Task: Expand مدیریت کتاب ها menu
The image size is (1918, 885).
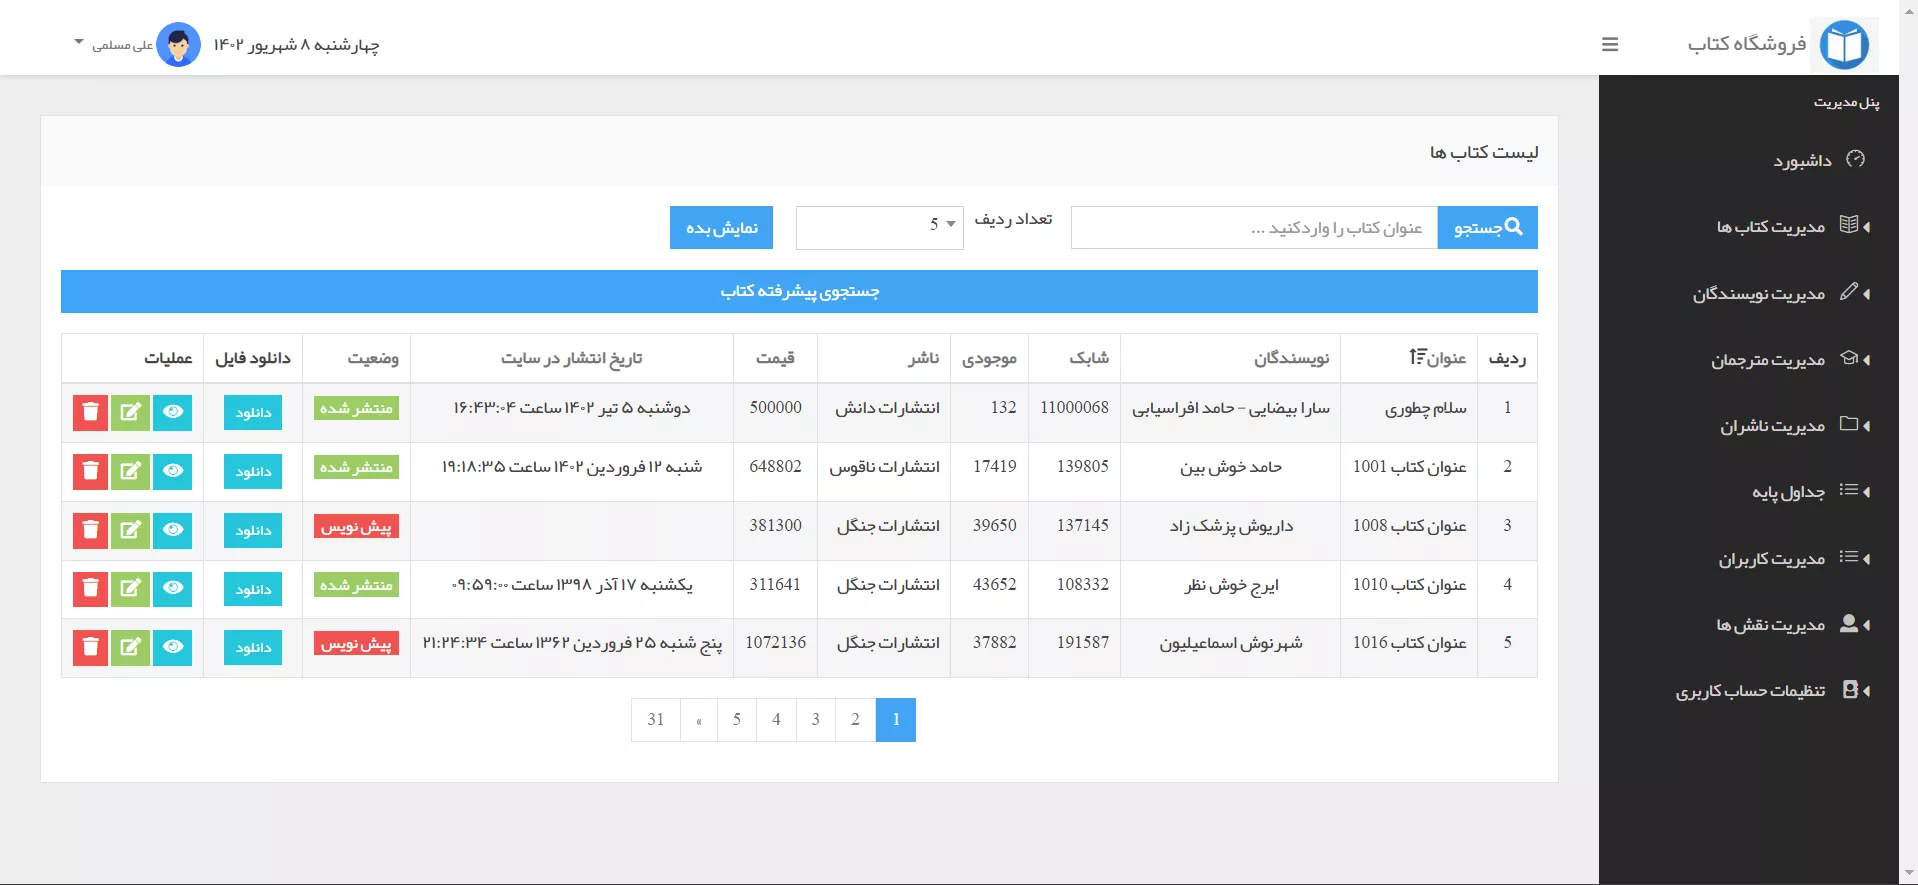Action: click(x=1771, y=227)
